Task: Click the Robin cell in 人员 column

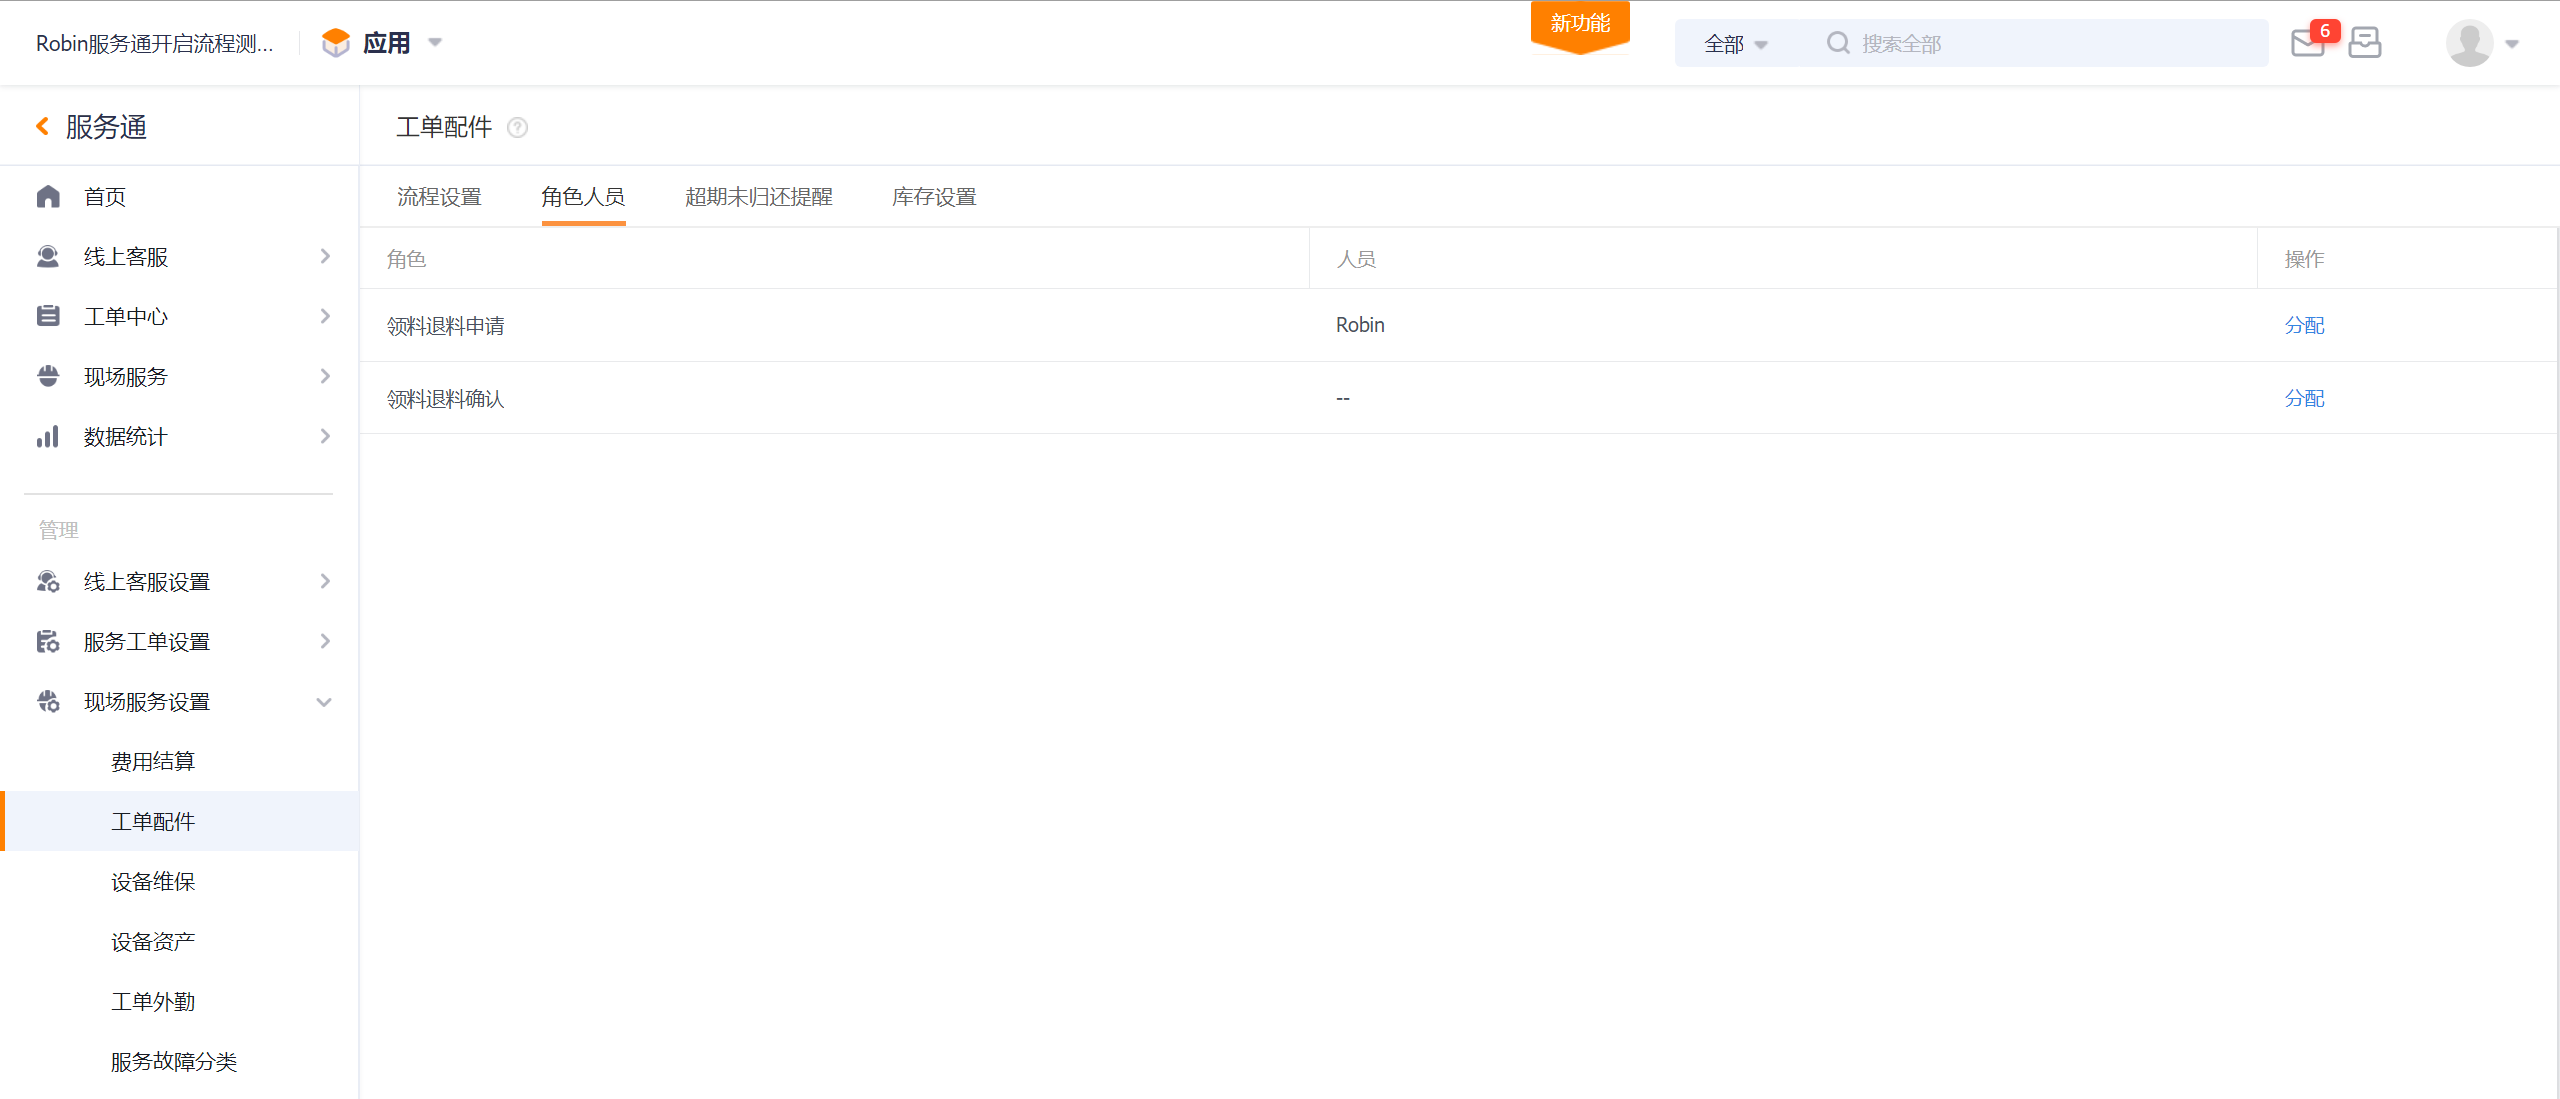Action: (1360, 325)
